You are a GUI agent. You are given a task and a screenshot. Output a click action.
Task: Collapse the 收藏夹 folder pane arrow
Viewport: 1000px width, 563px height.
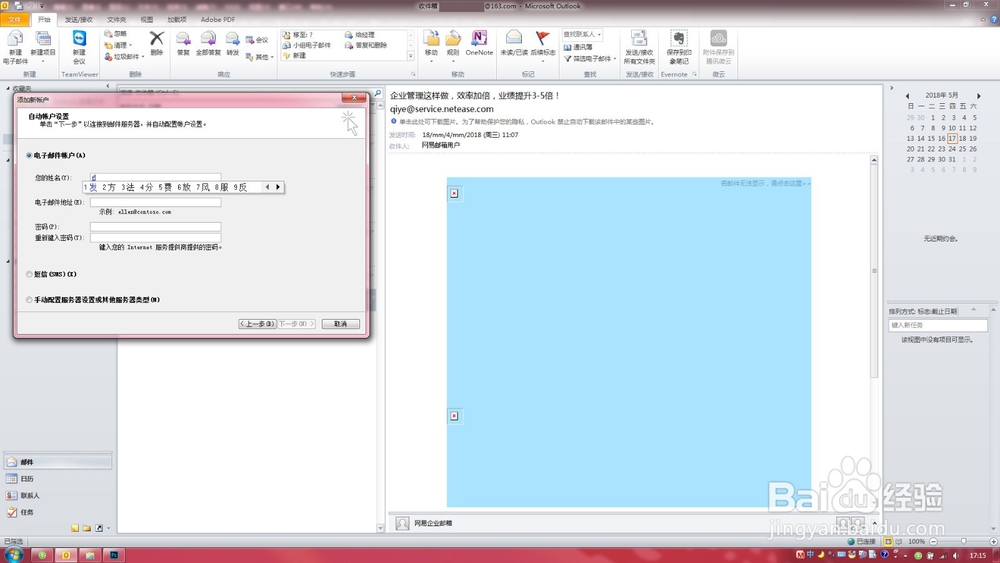tap(107, 86)
